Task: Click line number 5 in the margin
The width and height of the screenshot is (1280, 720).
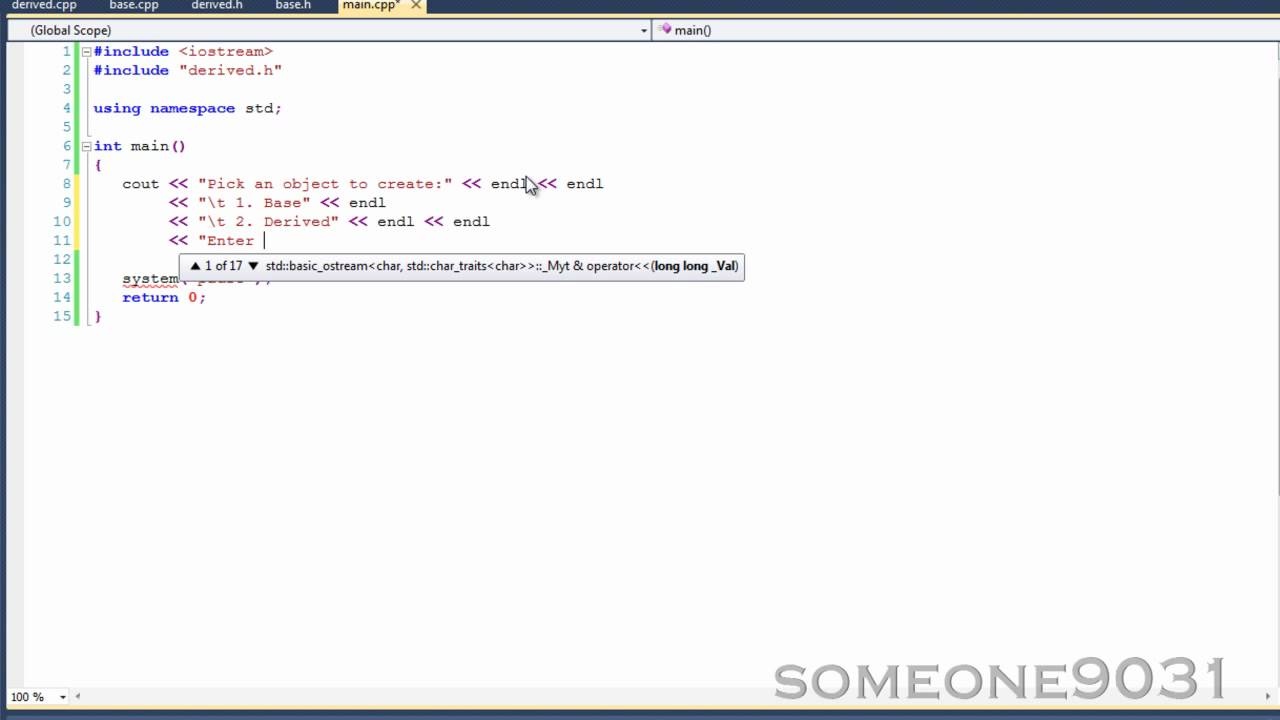Action: pos(66,127)
